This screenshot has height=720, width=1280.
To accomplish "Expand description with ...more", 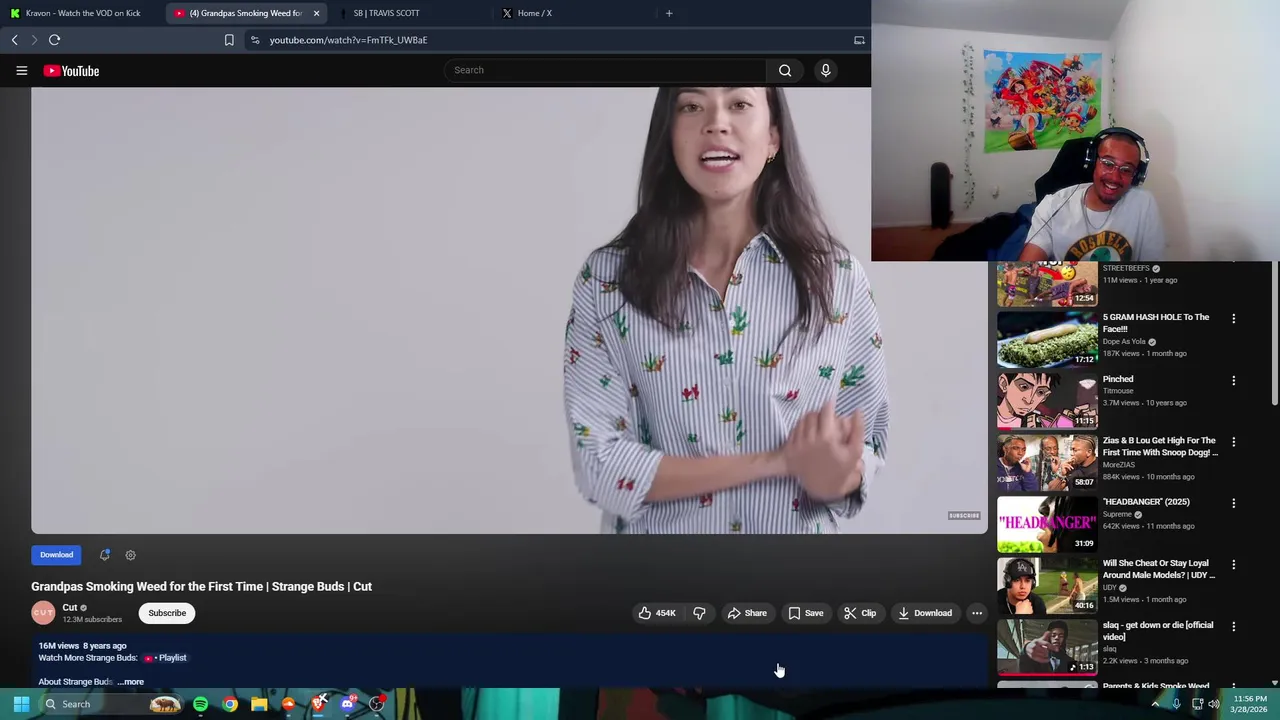I will coord(131,682).
